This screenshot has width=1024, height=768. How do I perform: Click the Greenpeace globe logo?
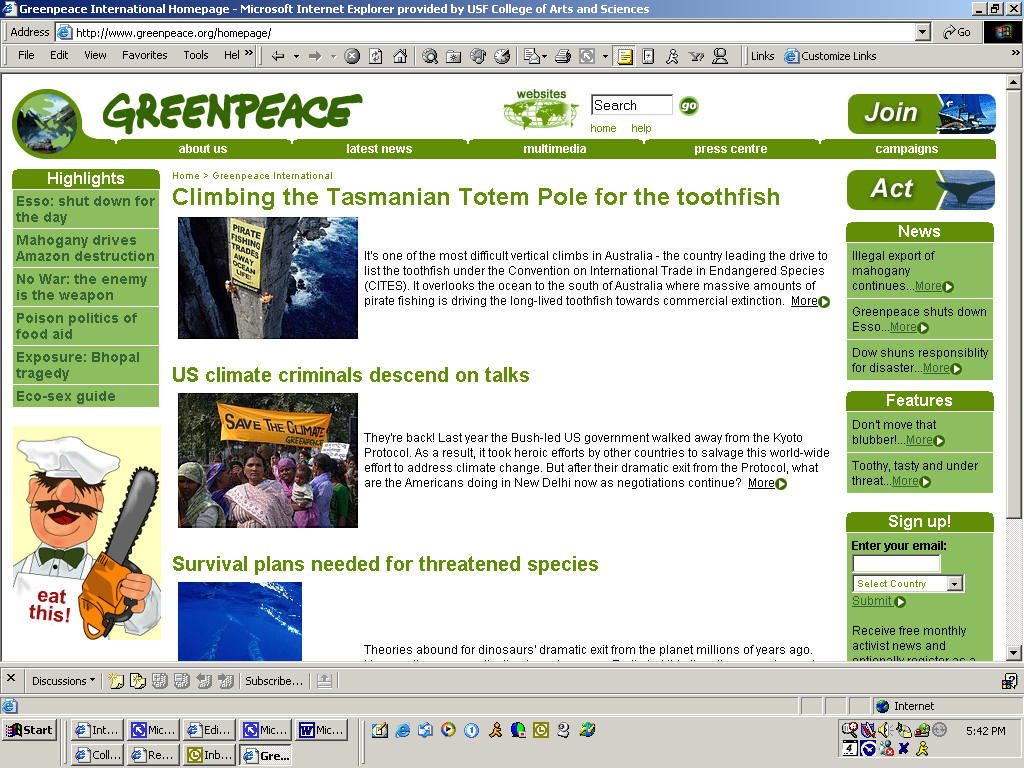[x=46, y=123]
